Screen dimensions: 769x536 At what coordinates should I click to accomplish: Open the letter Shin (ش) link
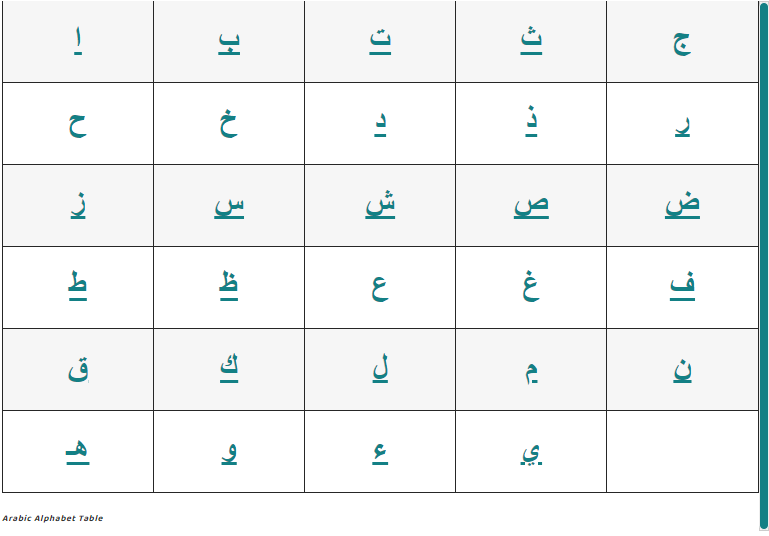tap(380, 205)
